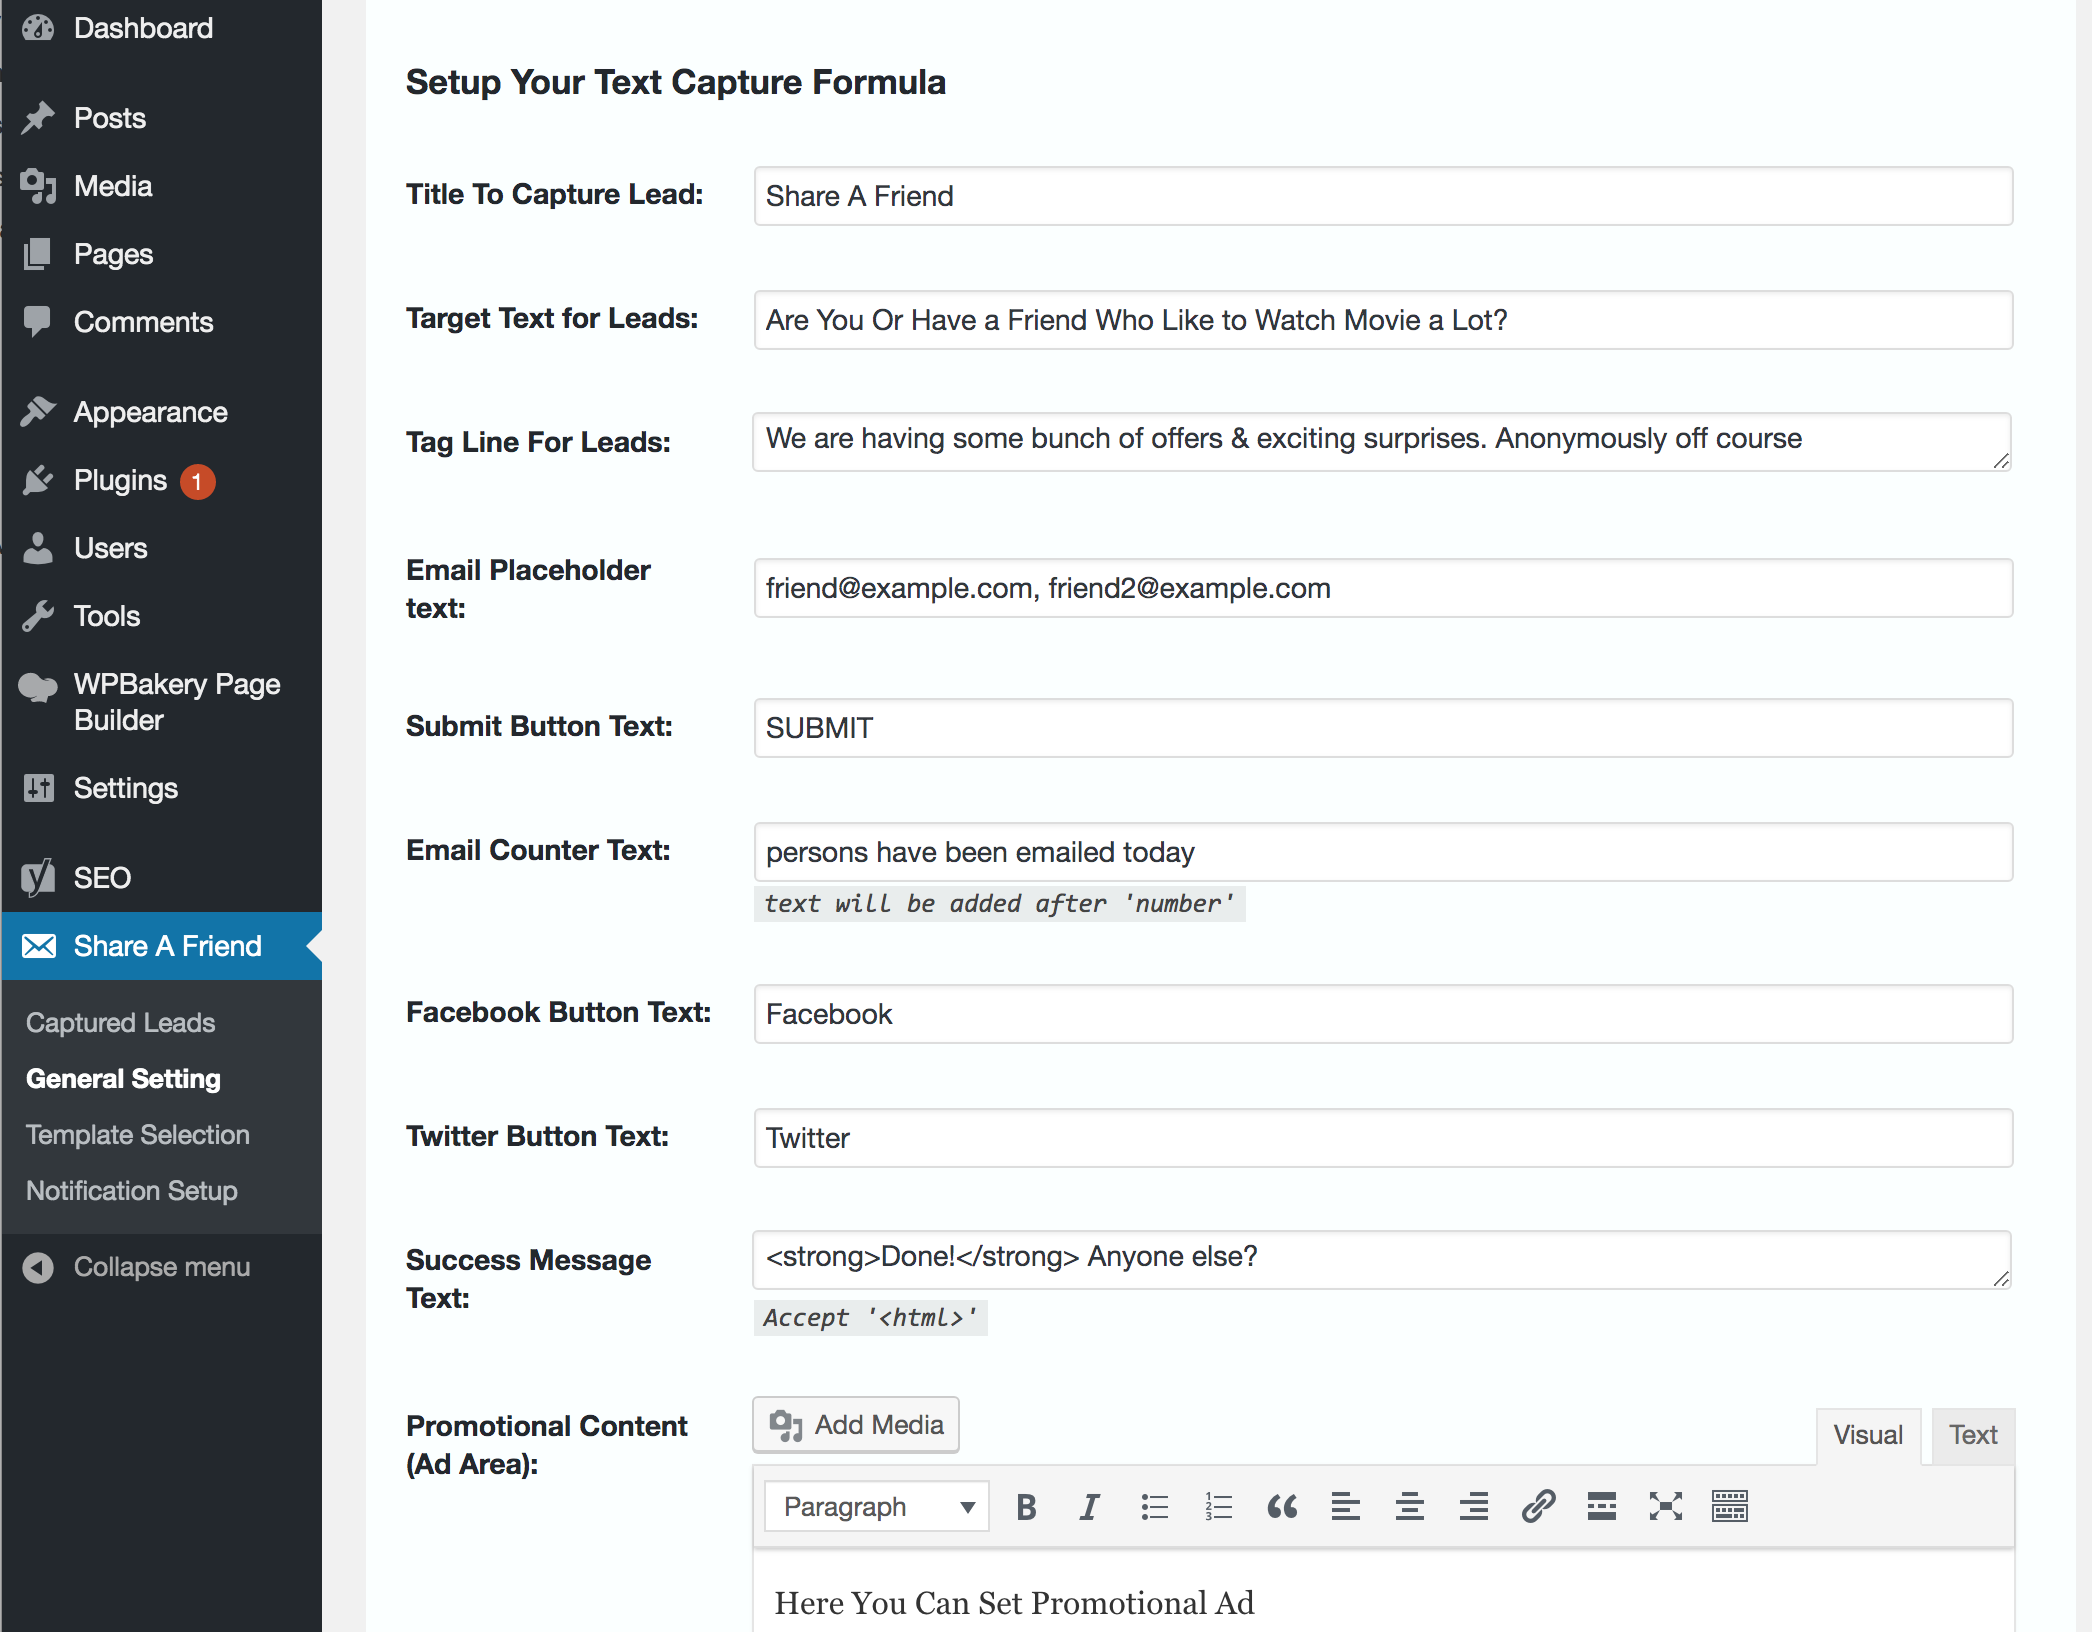The width and height of the screenshot is (2092, 1632).
Task: Insert a numbered list
Action: [x=1218, y=1506]
